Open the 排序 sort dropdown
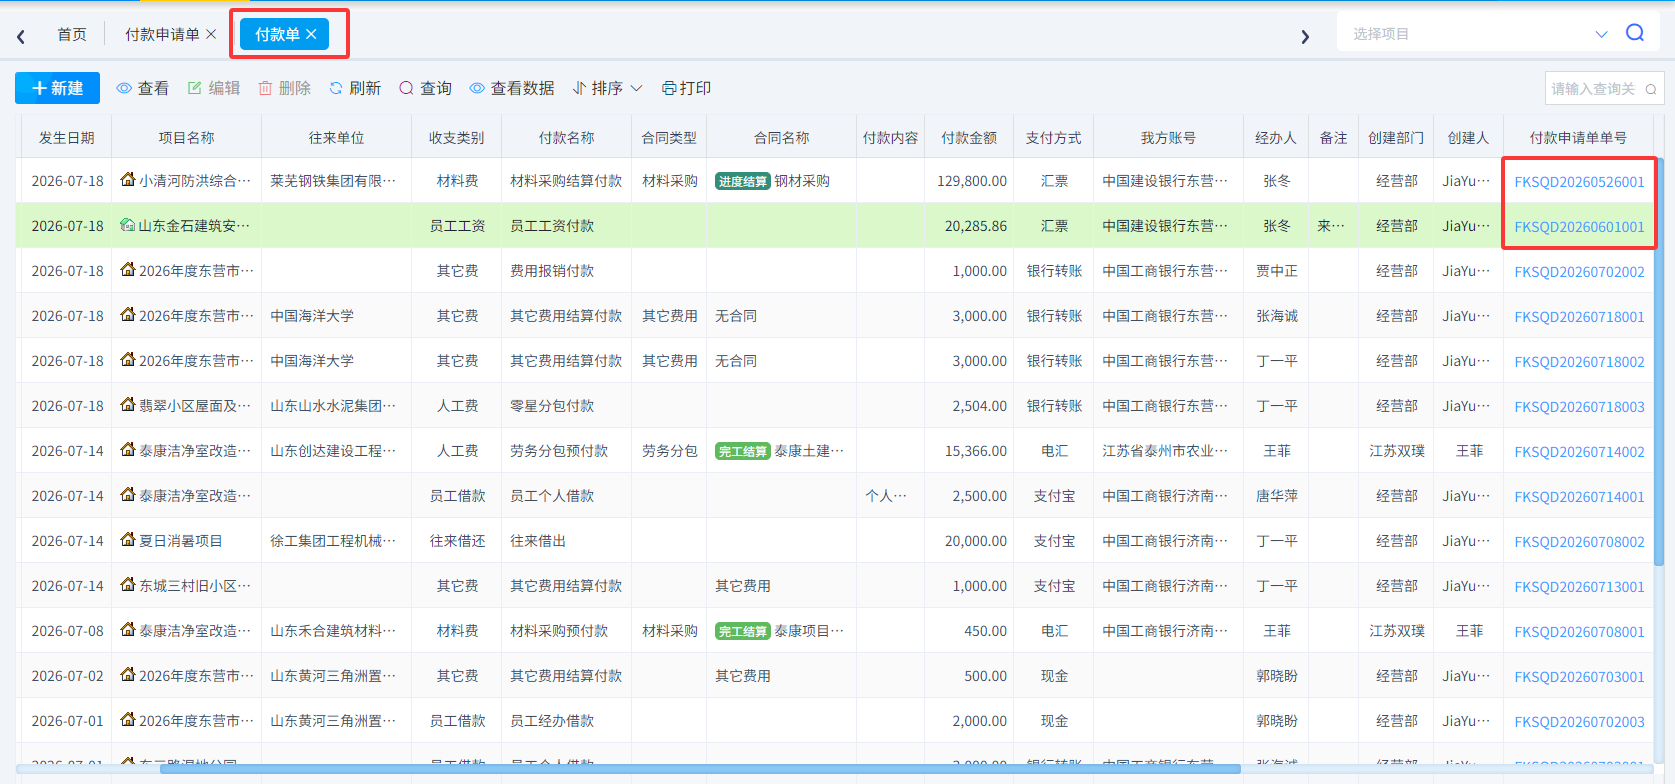 click(607, 88)
